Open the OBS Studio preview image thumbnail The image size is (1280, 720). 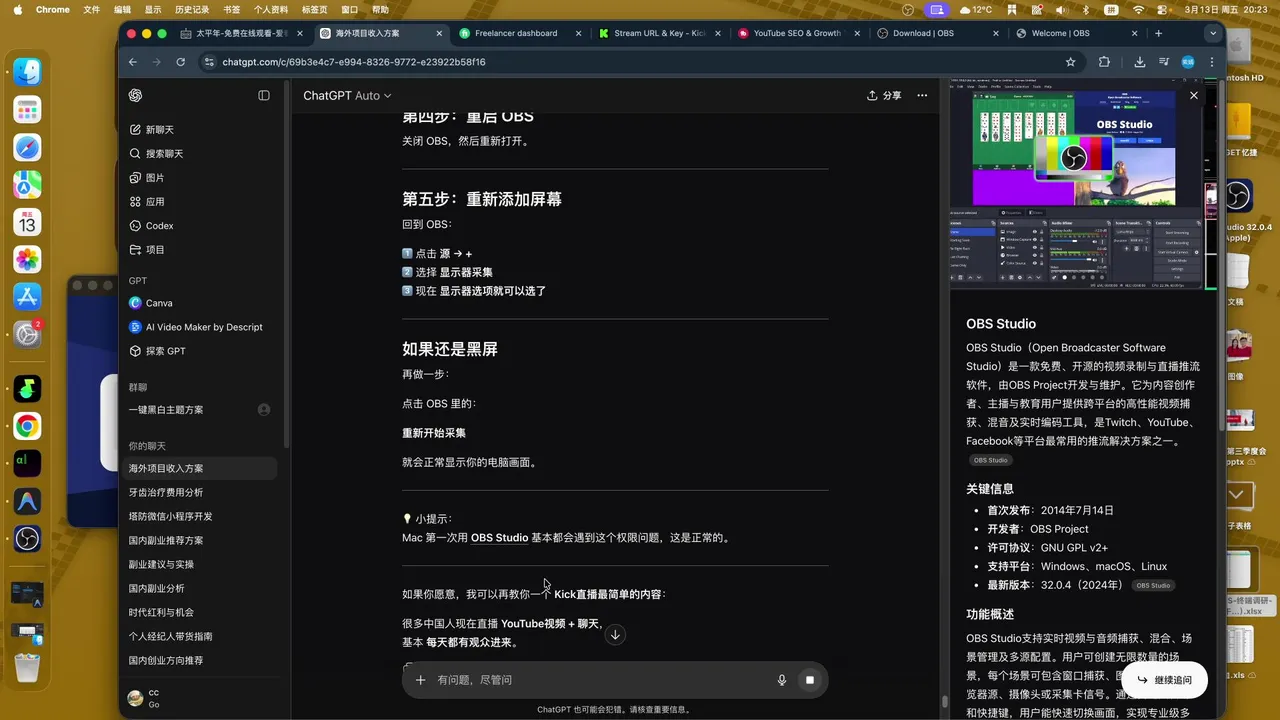[x=1077, y=184]
